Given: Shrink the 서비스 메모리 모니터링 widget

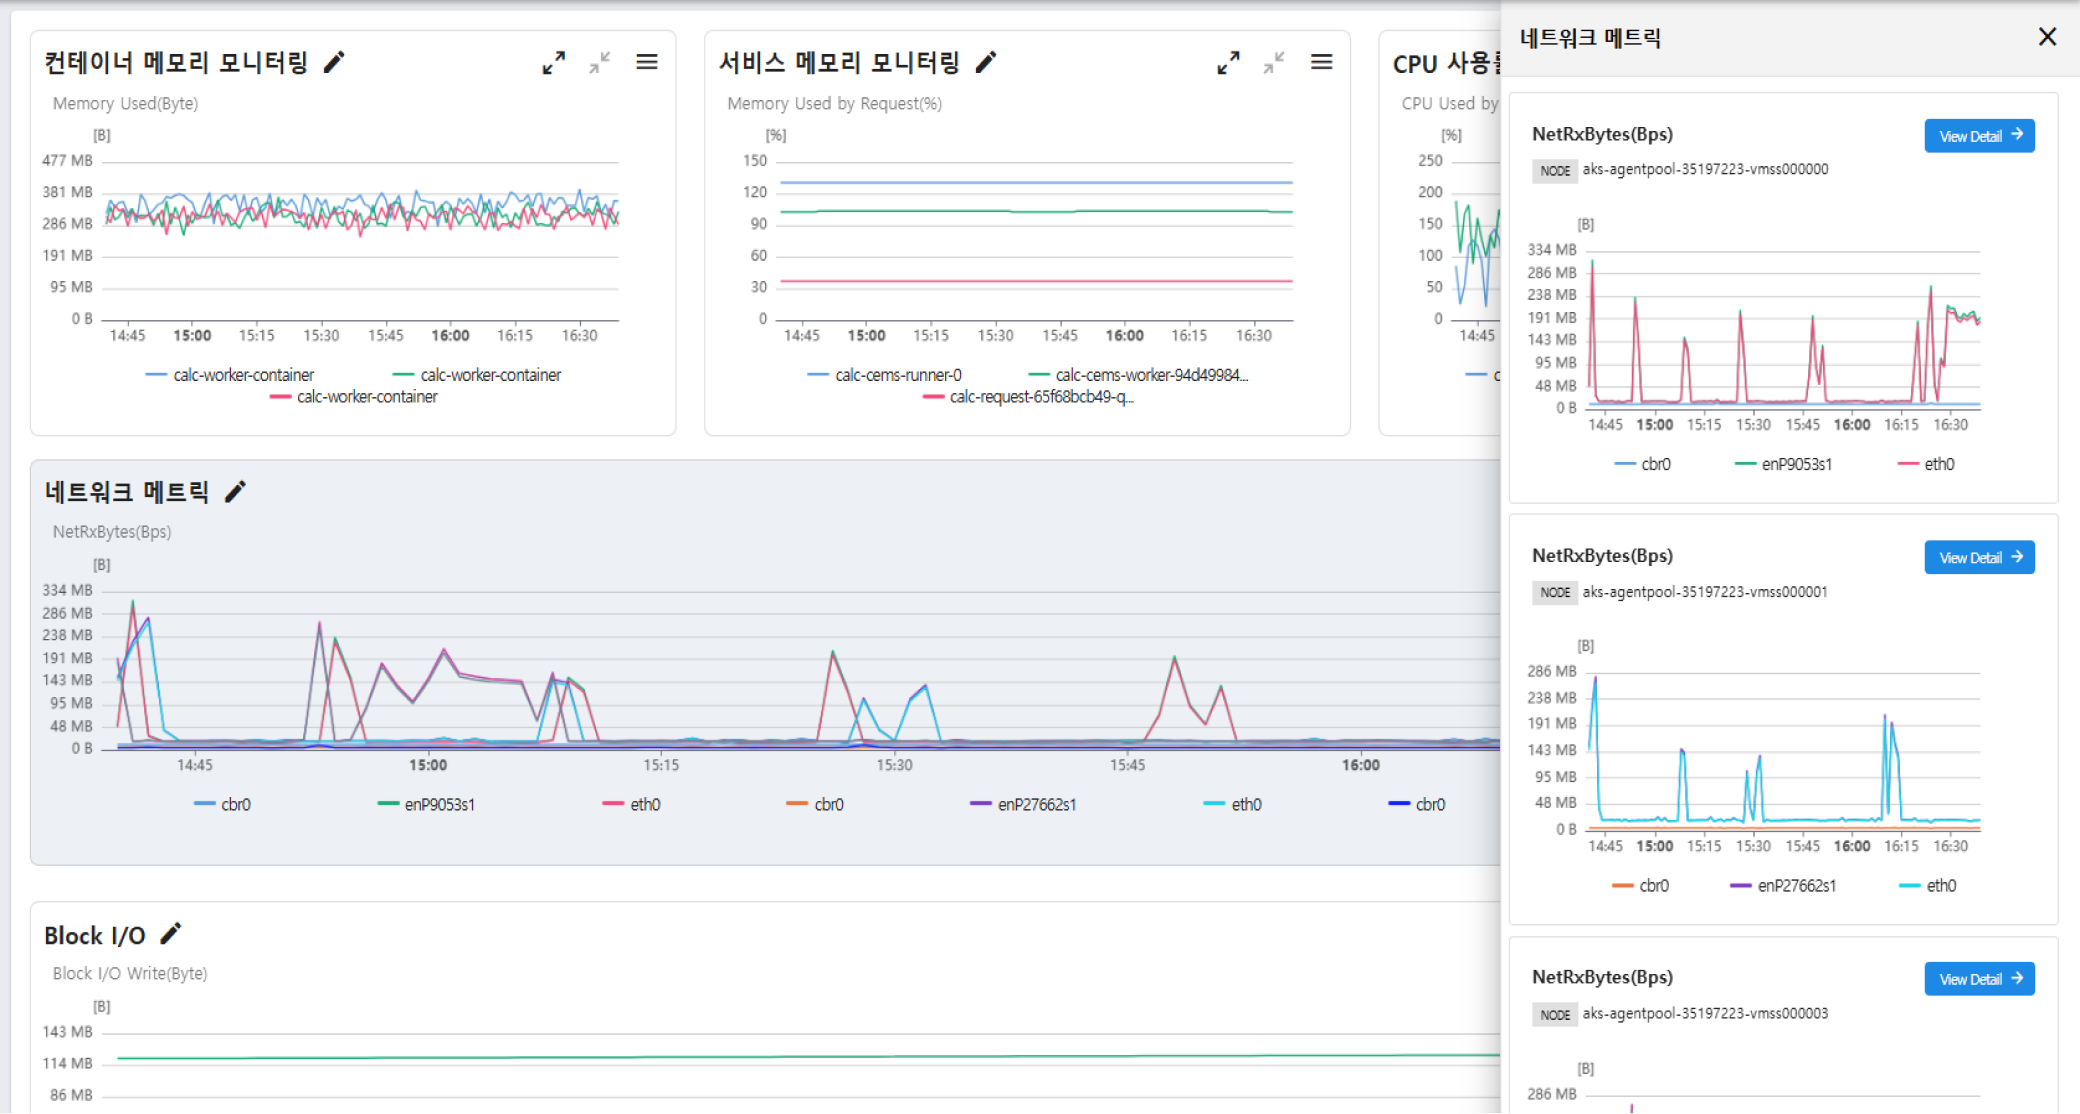Looking at the screenshot, I should coord(1274,63).
